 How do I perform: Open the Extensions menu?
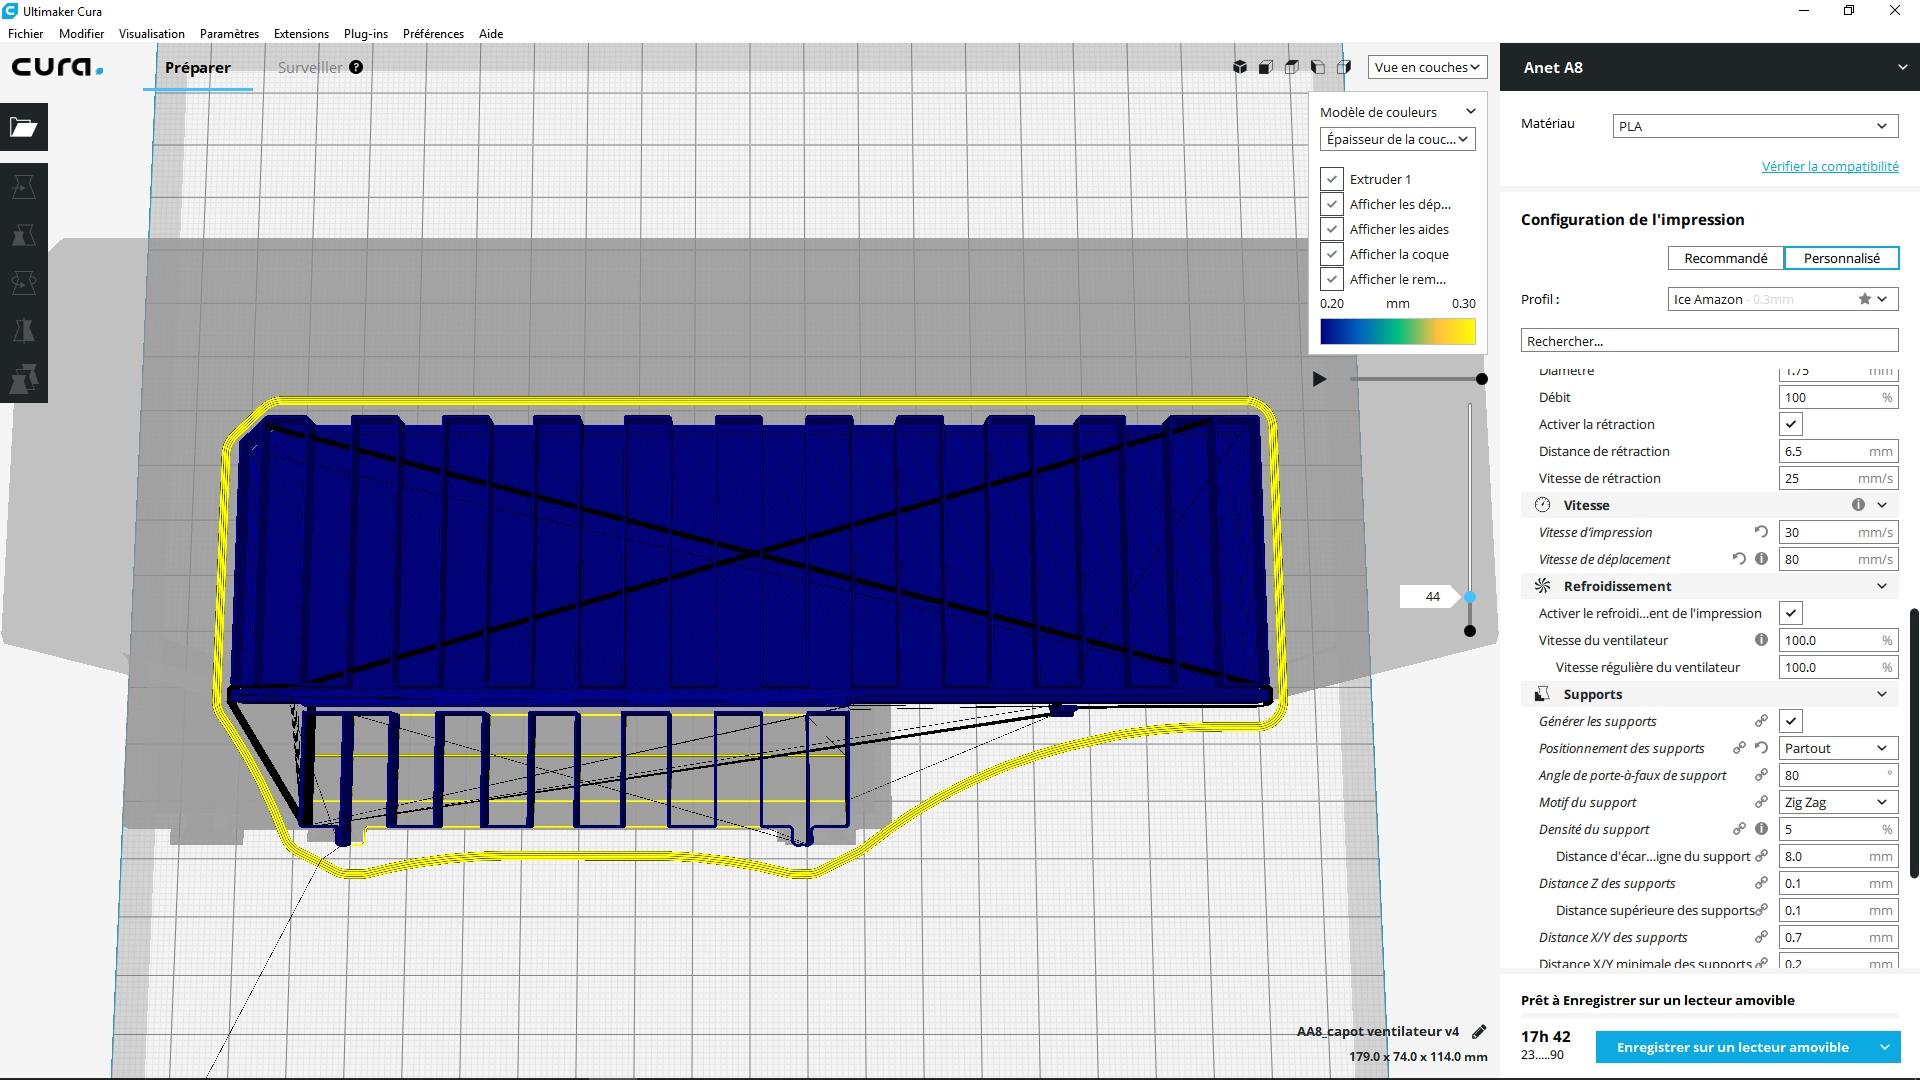tap(301, 33)
